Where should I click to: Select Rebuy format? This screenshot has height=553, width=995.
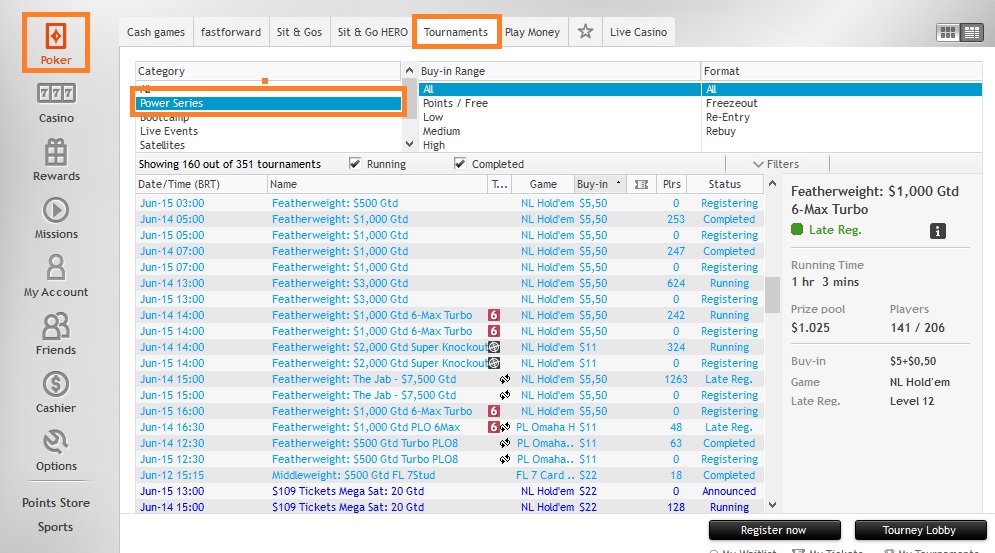pos(841,131)
